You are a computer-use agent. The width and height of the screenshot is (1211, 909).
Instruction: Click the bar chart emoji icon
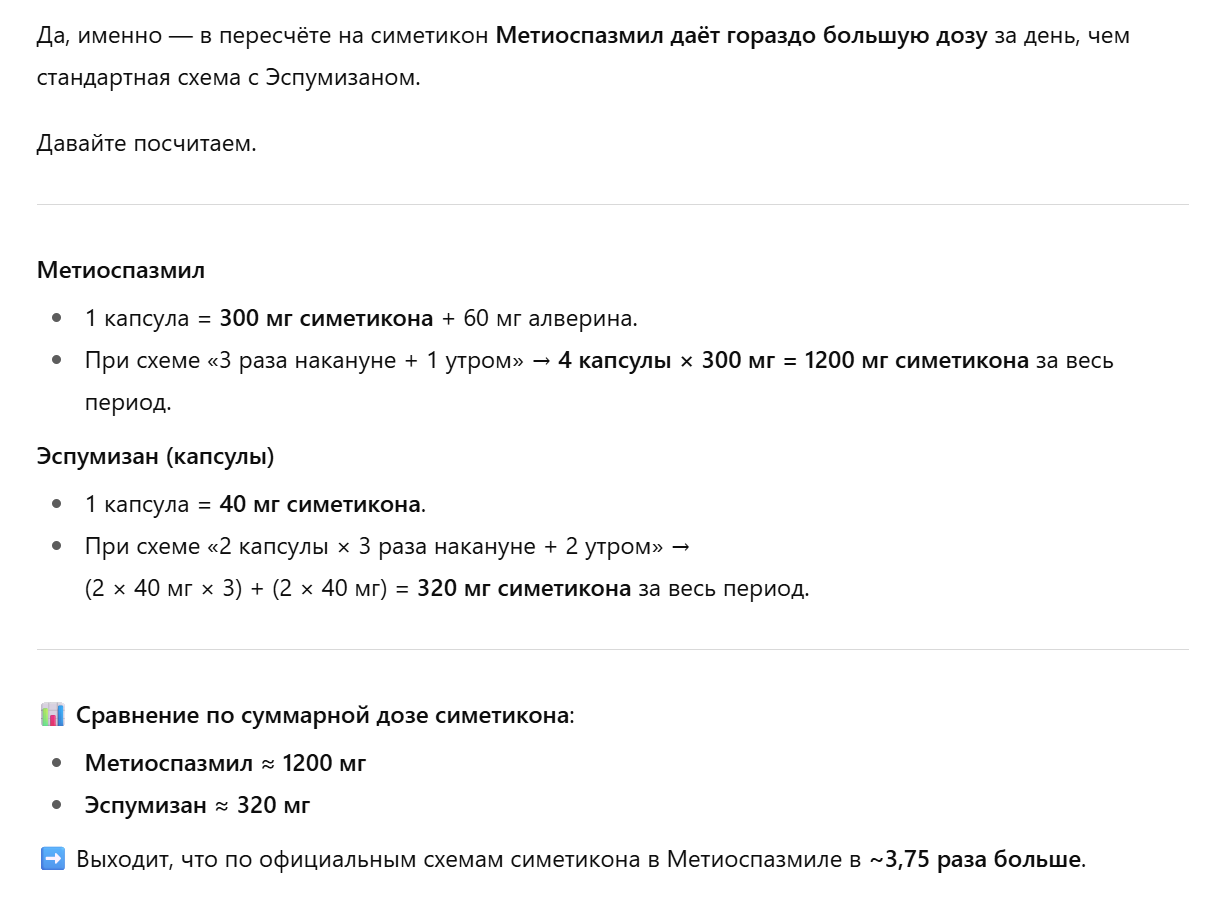[x=52, y=715]
